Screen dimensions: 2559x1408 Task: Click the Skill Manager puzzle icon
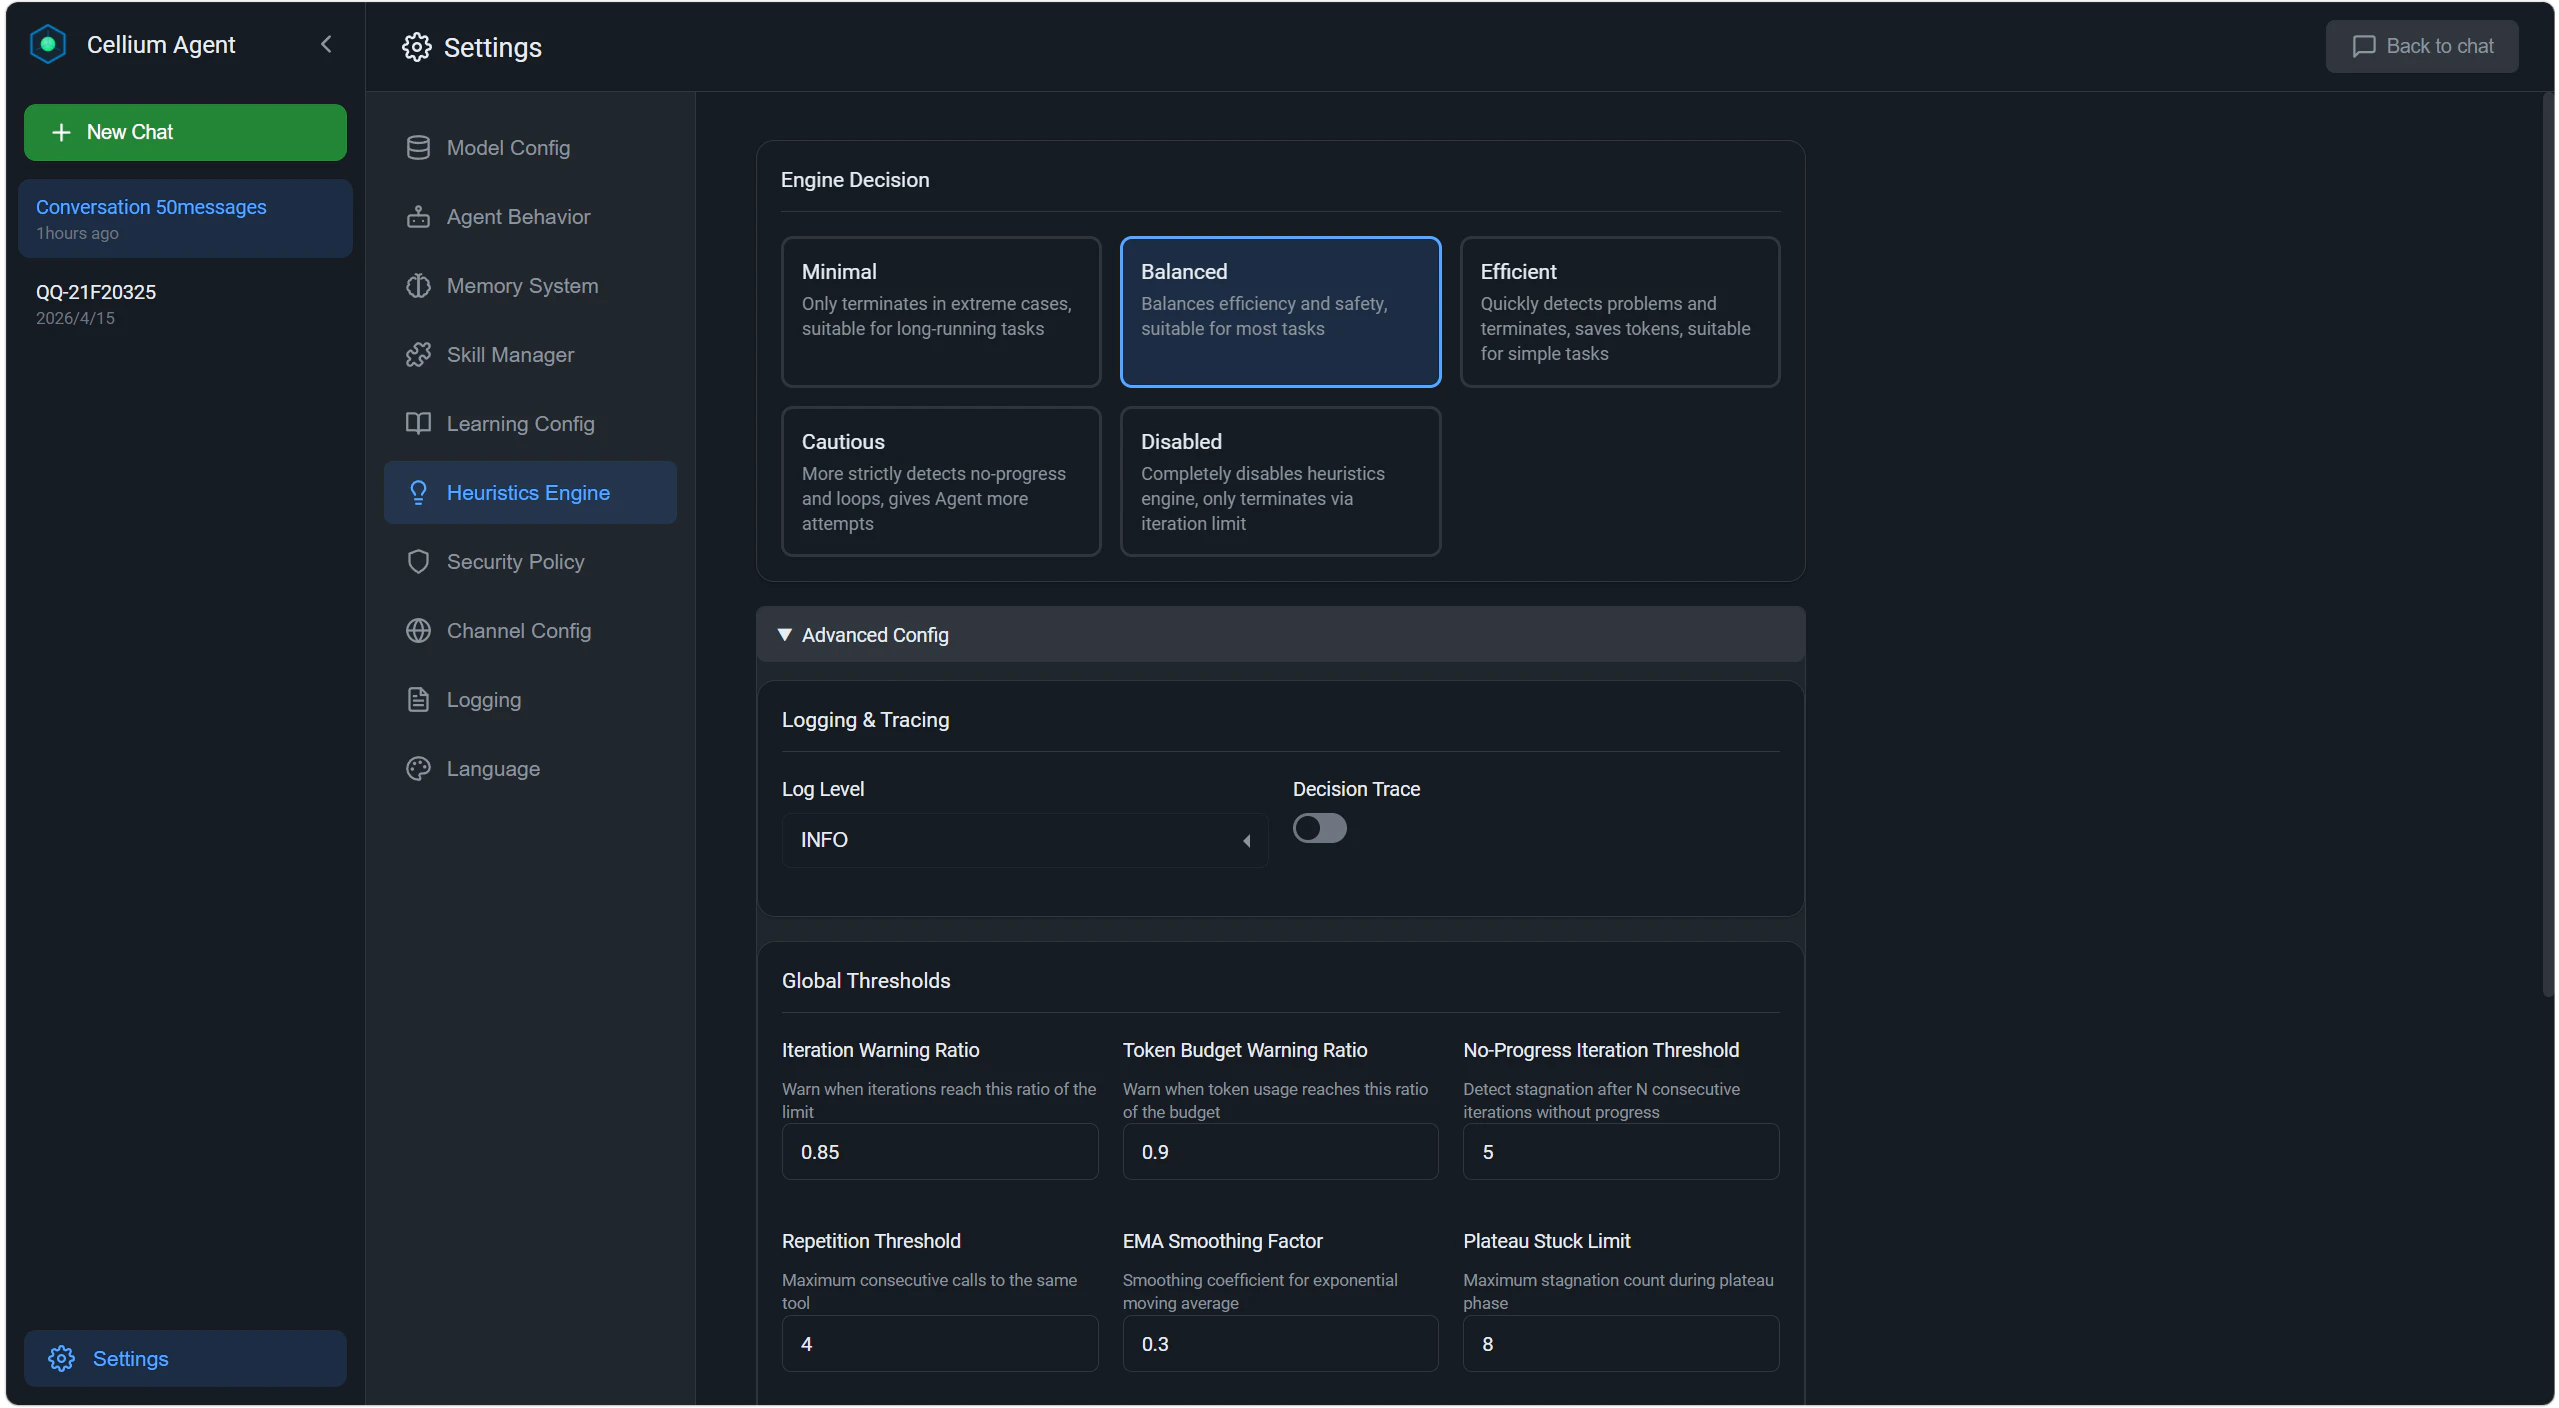418,355
